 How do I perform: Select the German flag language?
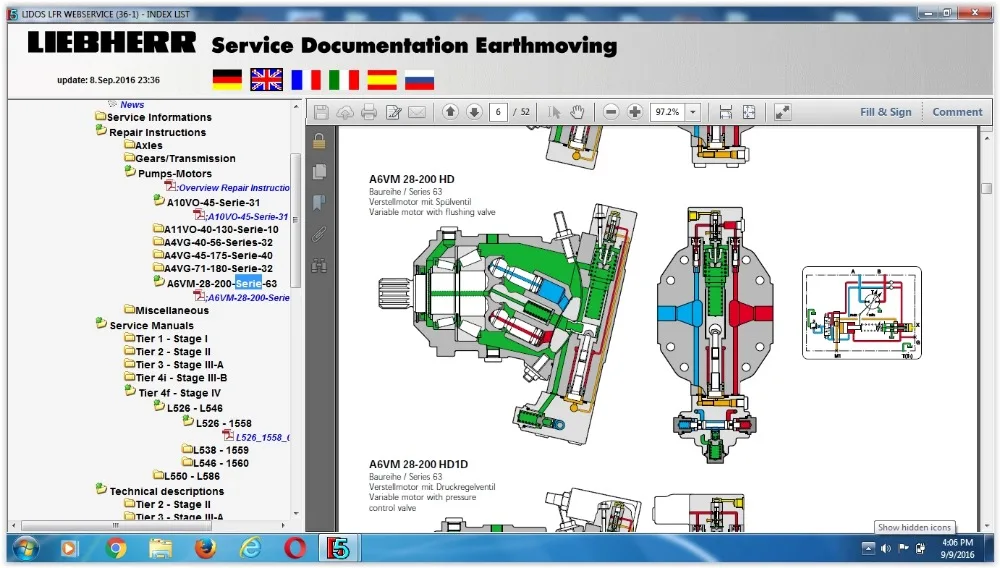227,80
